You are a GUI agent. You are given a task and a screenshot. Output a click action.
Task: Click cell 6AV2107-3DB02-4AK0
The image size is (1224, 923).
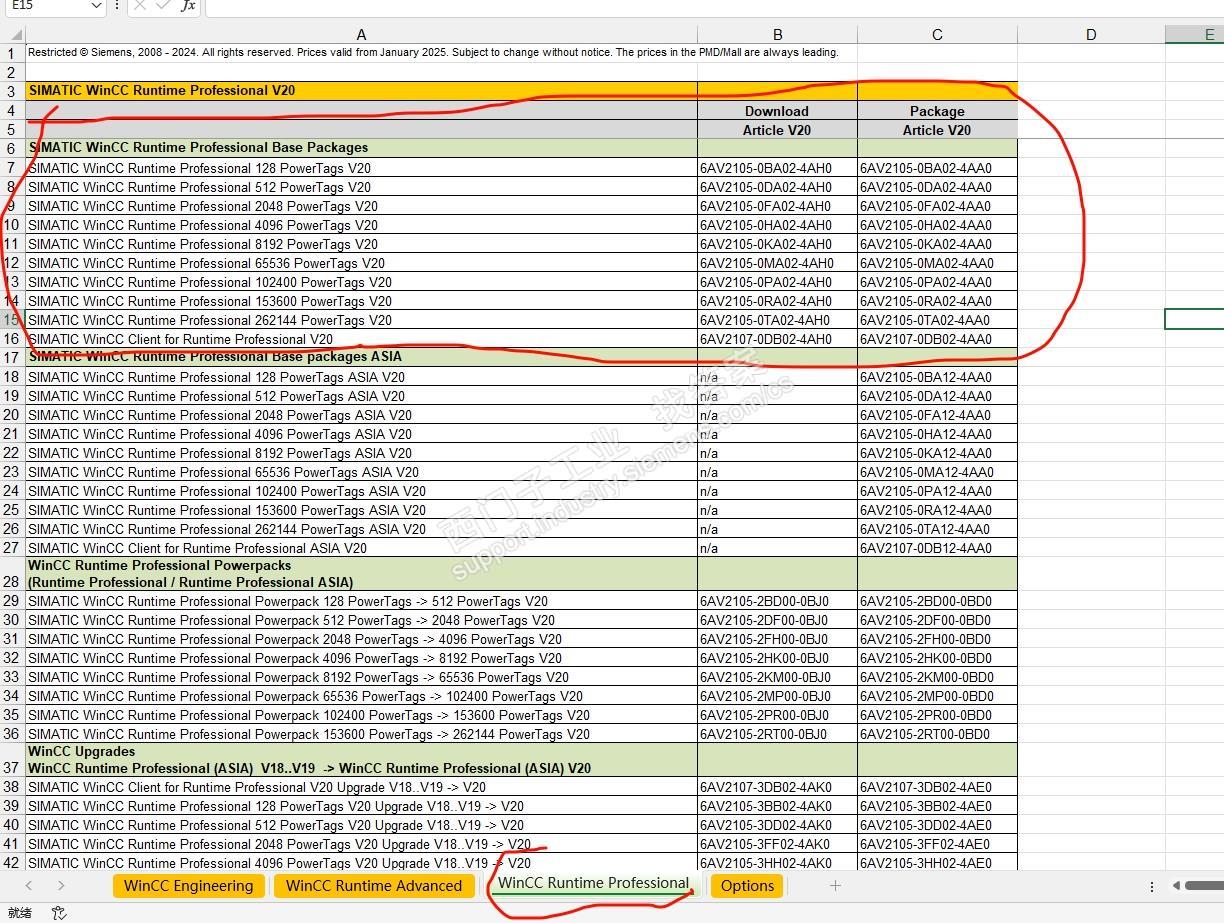pos(777,787)
